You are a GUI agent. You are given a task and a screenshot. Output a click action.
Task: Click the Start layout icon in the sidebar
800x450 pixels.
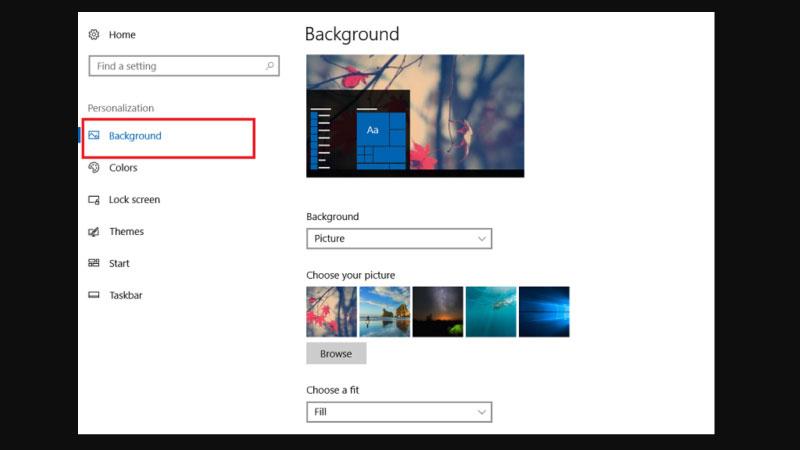coord(94,264)
